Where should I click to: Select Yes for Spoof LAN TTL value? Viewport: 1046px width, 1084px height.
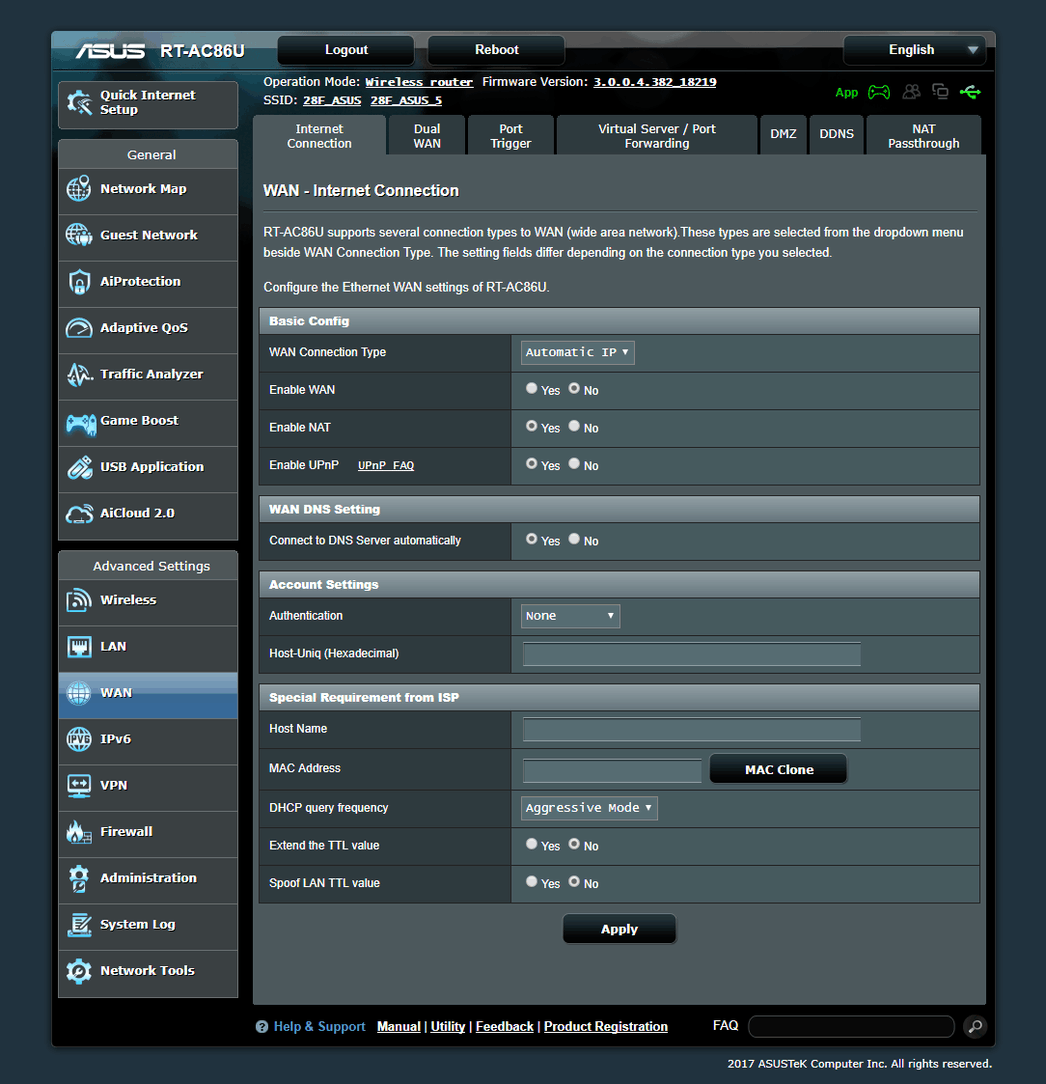[x=531, y=881]
